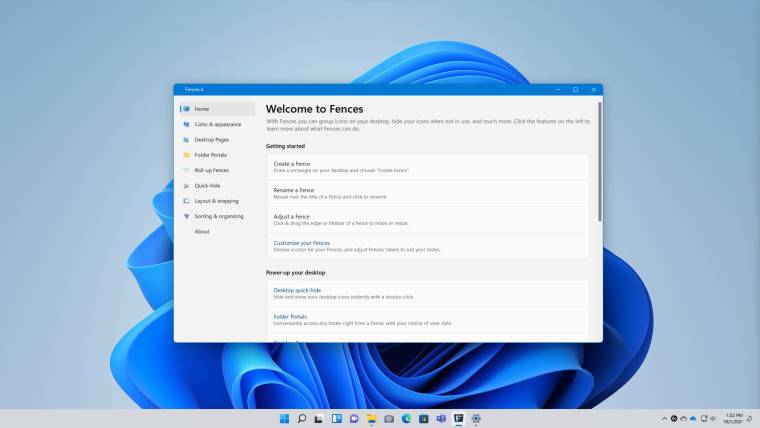The image size is (760, 428).
Task: Select the Rename a Fence entry
Action: [293, 190]
